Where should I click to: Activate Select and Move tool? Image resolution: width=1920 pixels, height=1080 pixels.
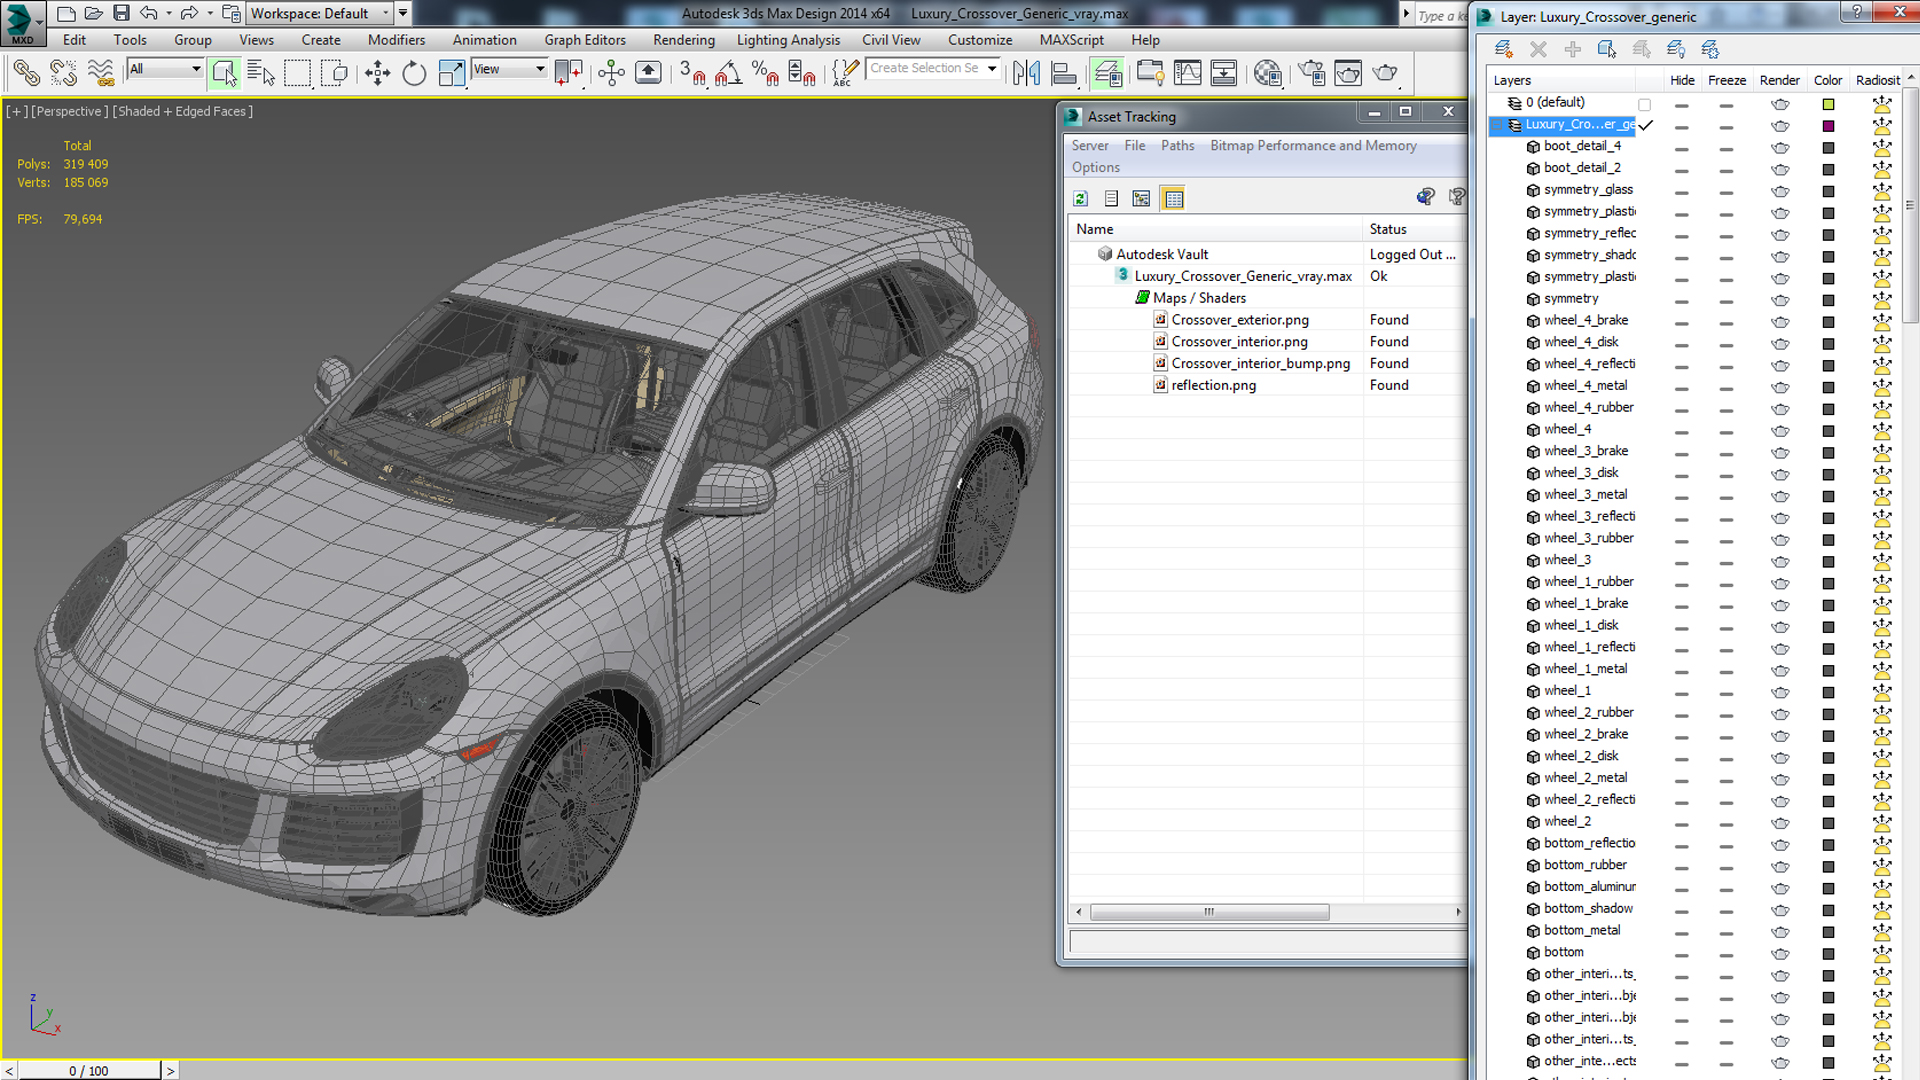click(x=378, y=73)
